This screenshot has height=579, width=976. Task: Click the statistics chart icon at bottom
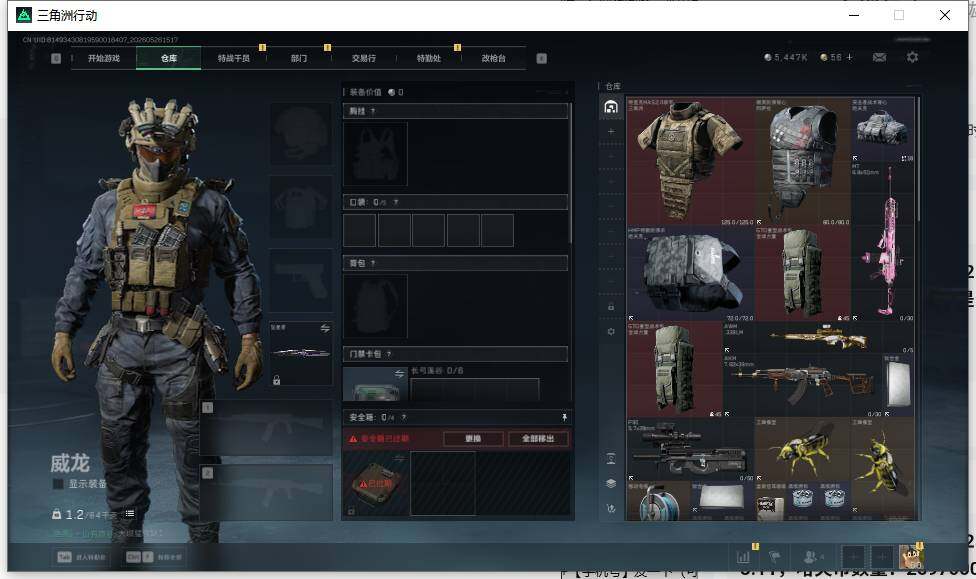[743, 557]
